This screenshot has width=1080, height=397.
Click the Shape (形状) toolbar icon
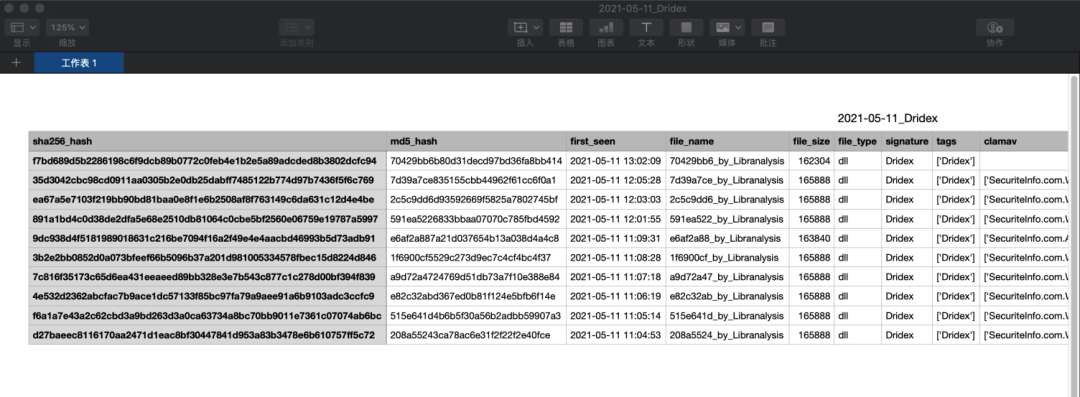(x=686, y=28)
